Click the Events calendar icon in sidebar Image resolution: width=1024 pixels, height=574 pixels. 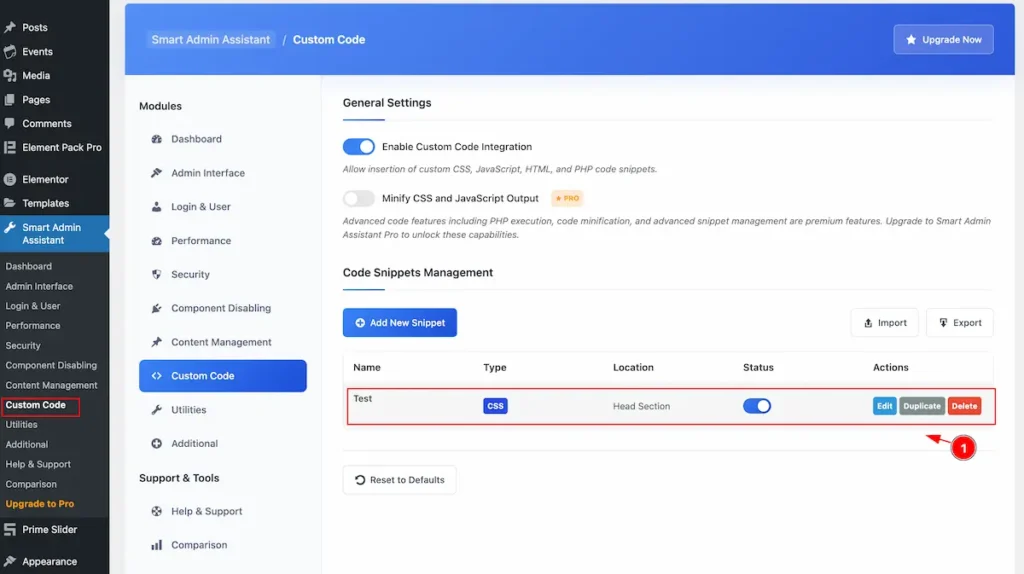10,52
